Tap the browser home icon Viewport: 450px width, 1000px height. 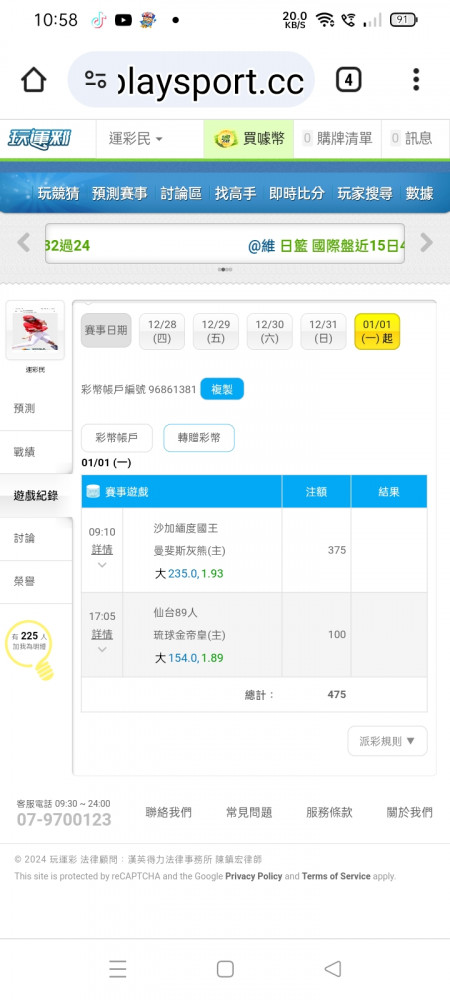(x=33, y=80)
